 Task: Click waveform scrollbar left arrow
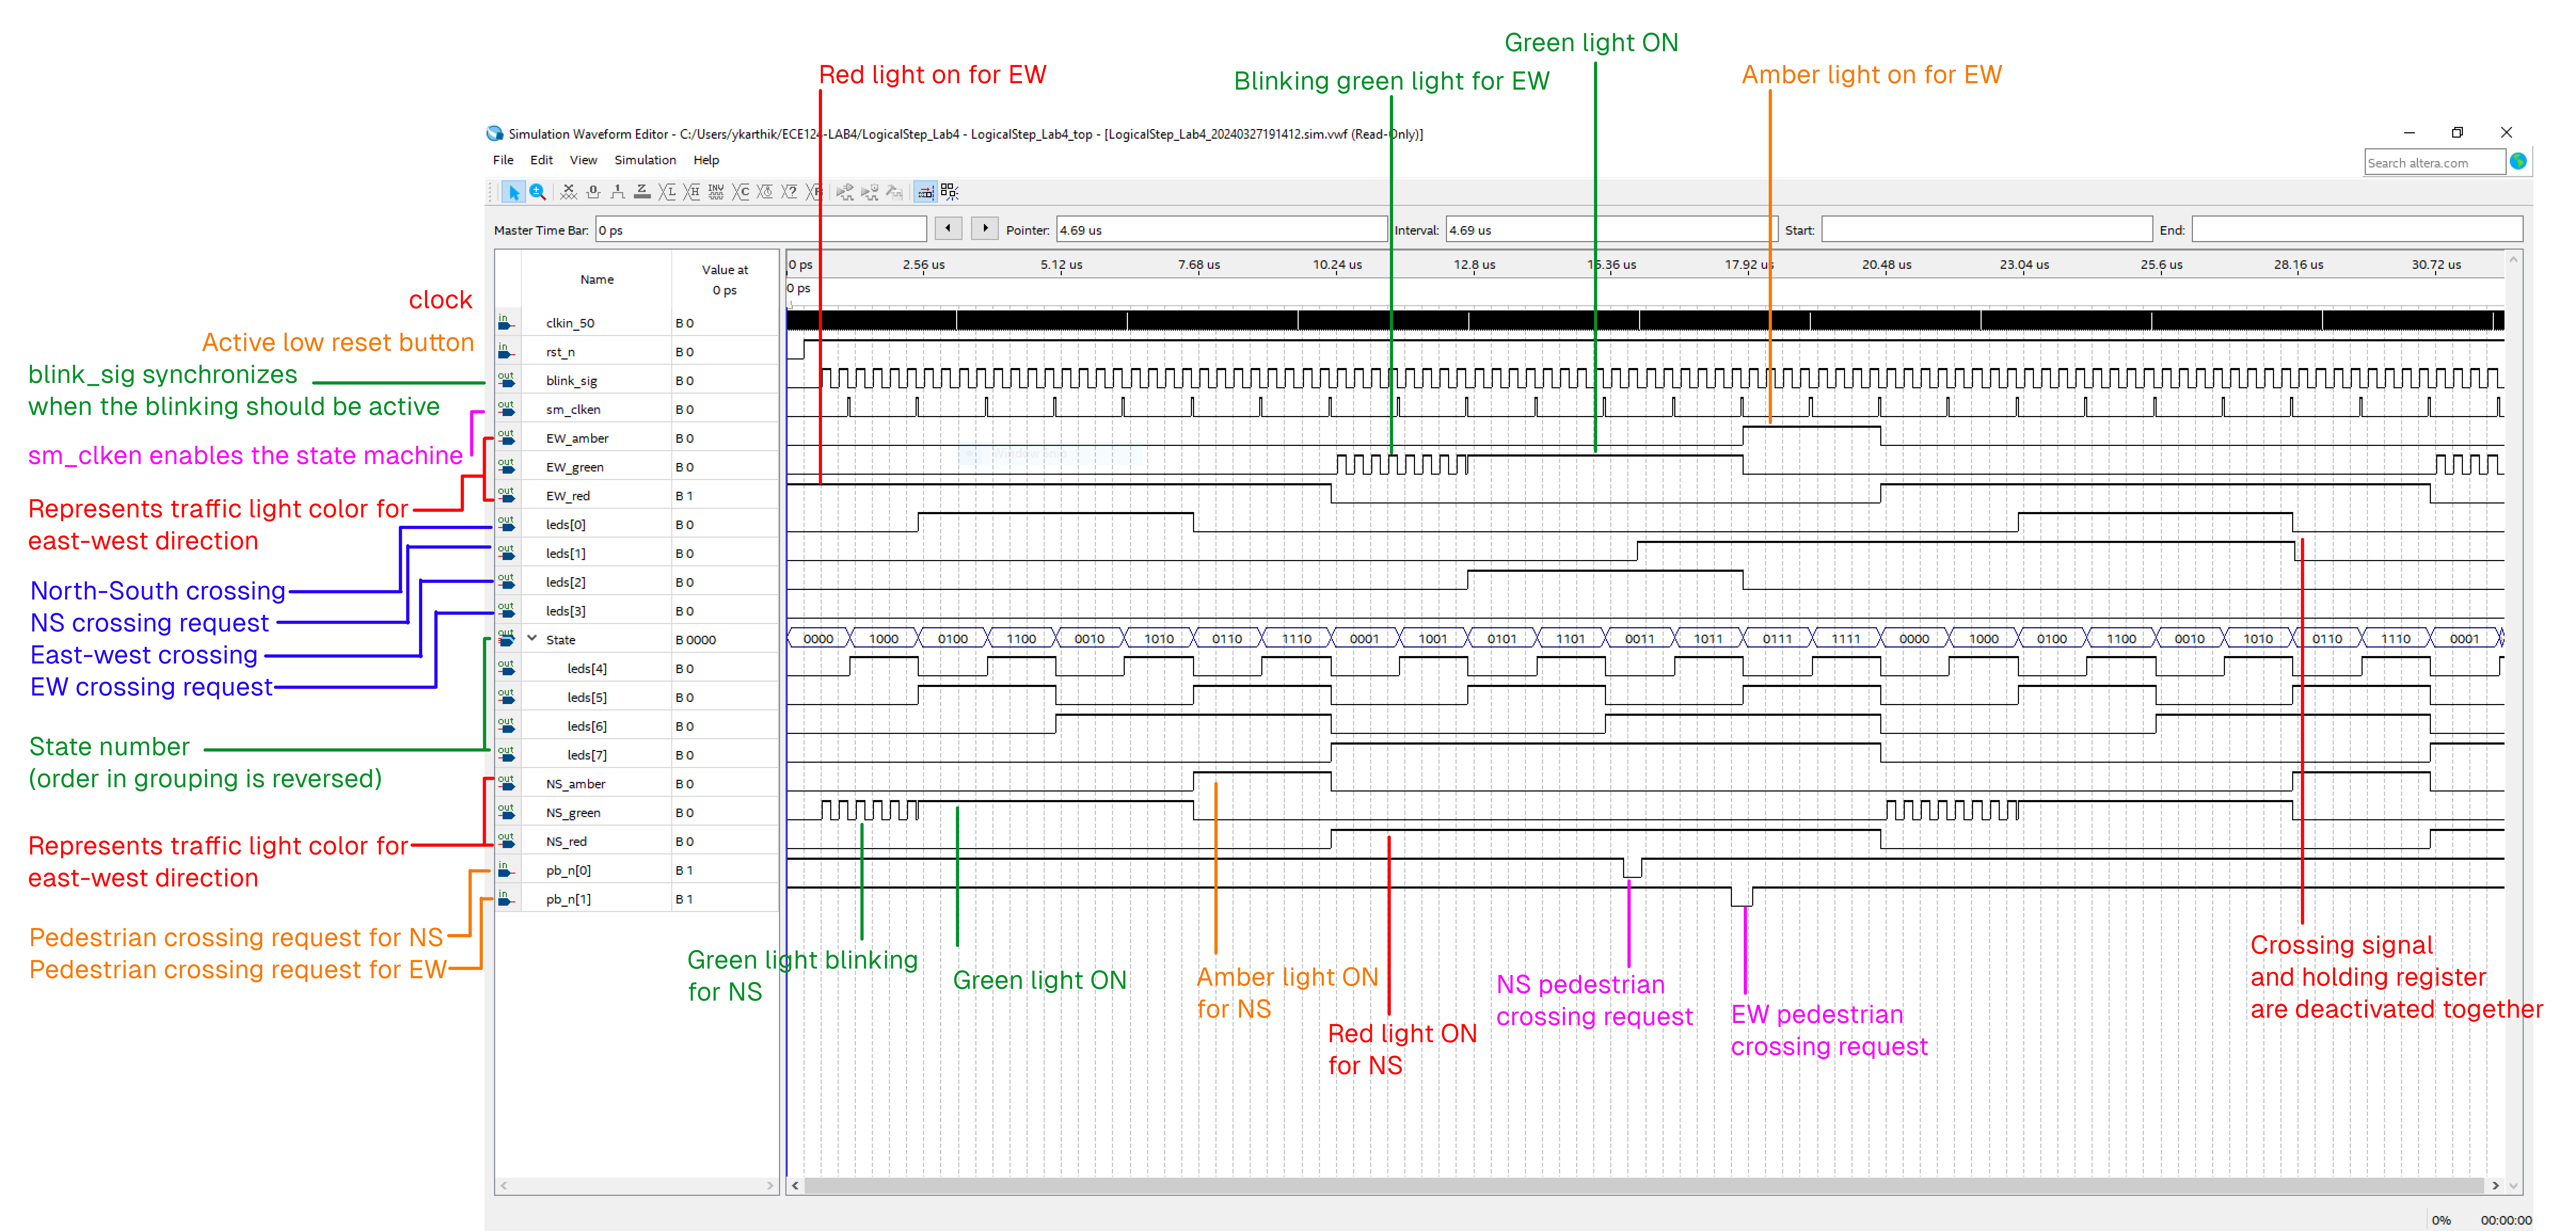coord(795,1185)
